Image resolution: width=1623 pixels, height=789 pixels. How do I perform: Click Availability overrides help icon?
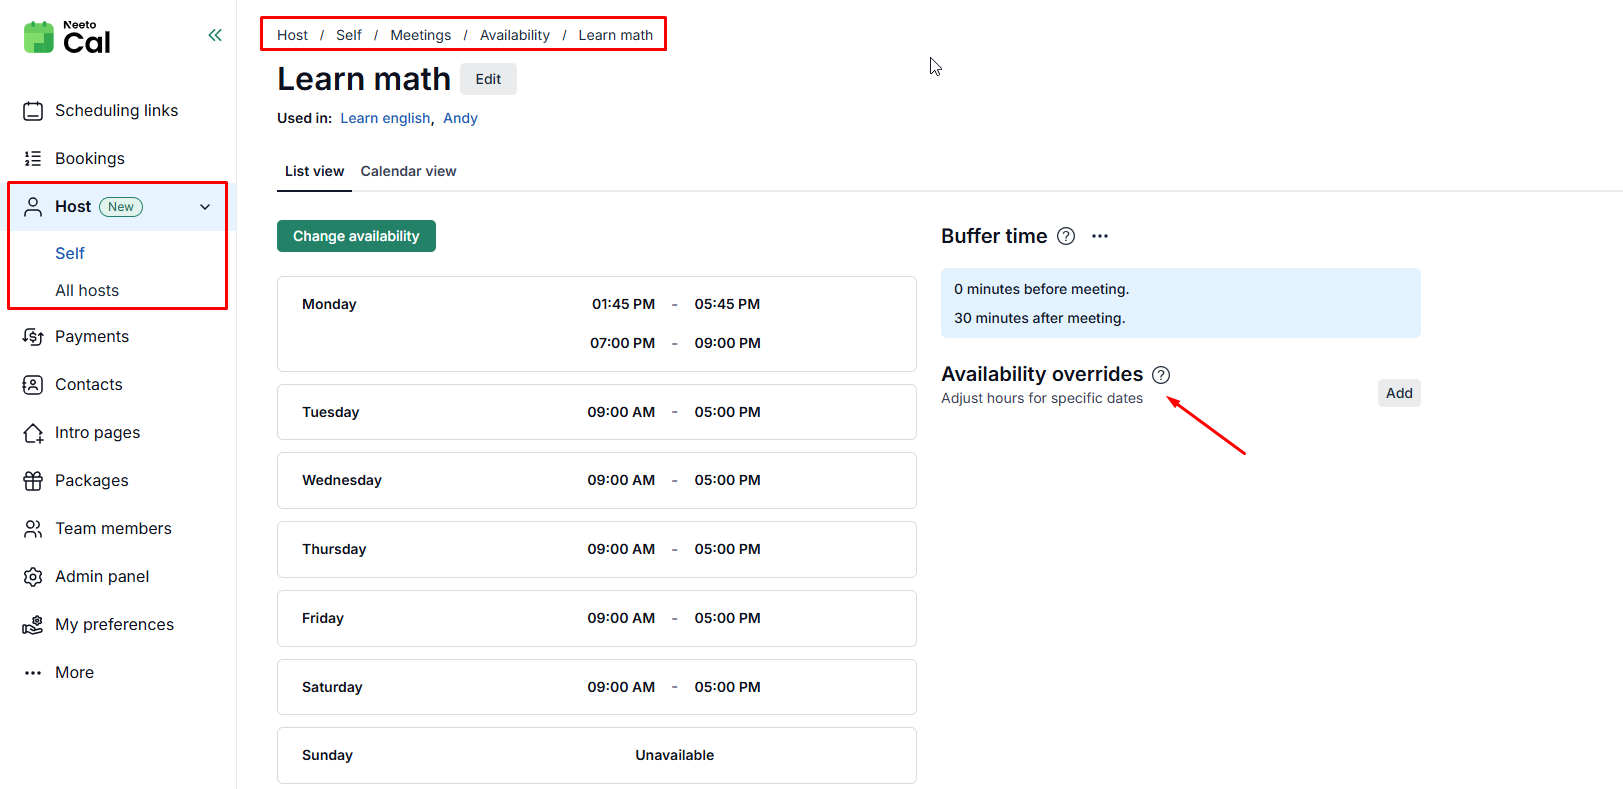pyautogui.click(x=1161, y=375)
